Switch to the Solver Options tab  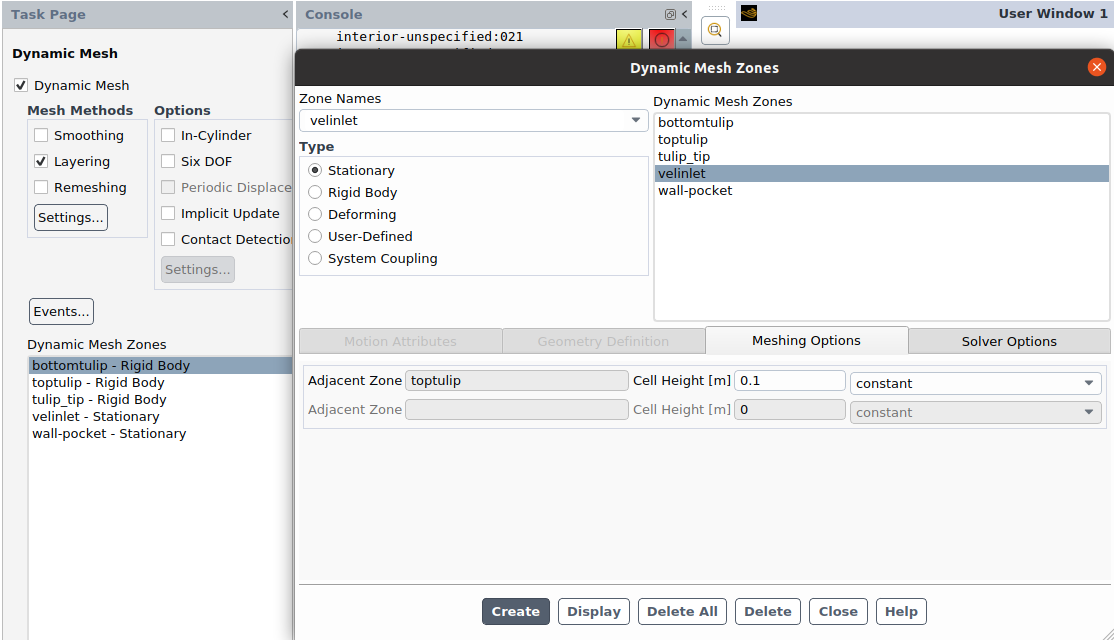pos(1009,342)
